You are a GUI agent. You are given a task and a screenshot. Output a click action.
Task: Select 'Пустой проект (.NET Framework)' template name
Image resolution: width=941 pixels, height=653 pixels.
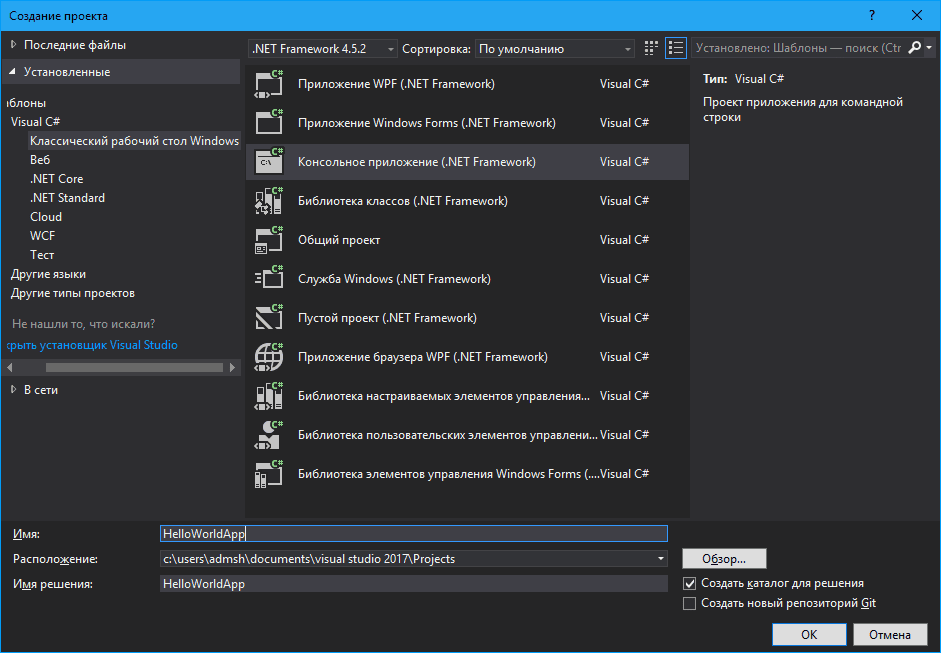click(387, 318)
